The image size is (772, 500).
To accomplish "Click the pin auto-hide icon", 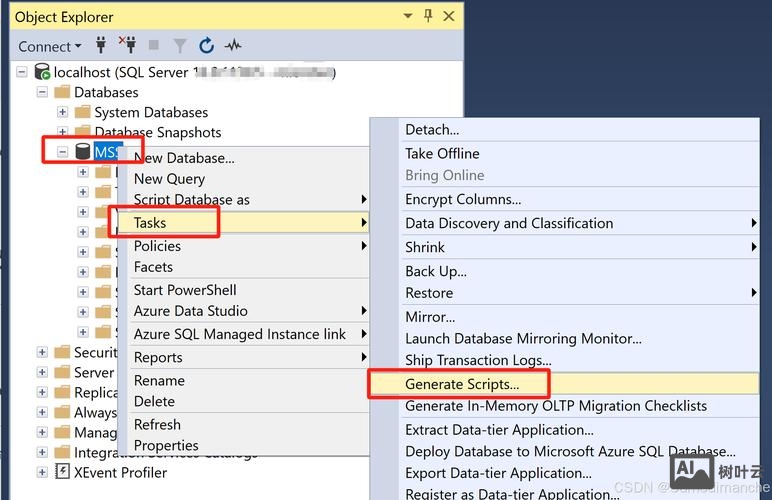I will (x=428, y=16).
